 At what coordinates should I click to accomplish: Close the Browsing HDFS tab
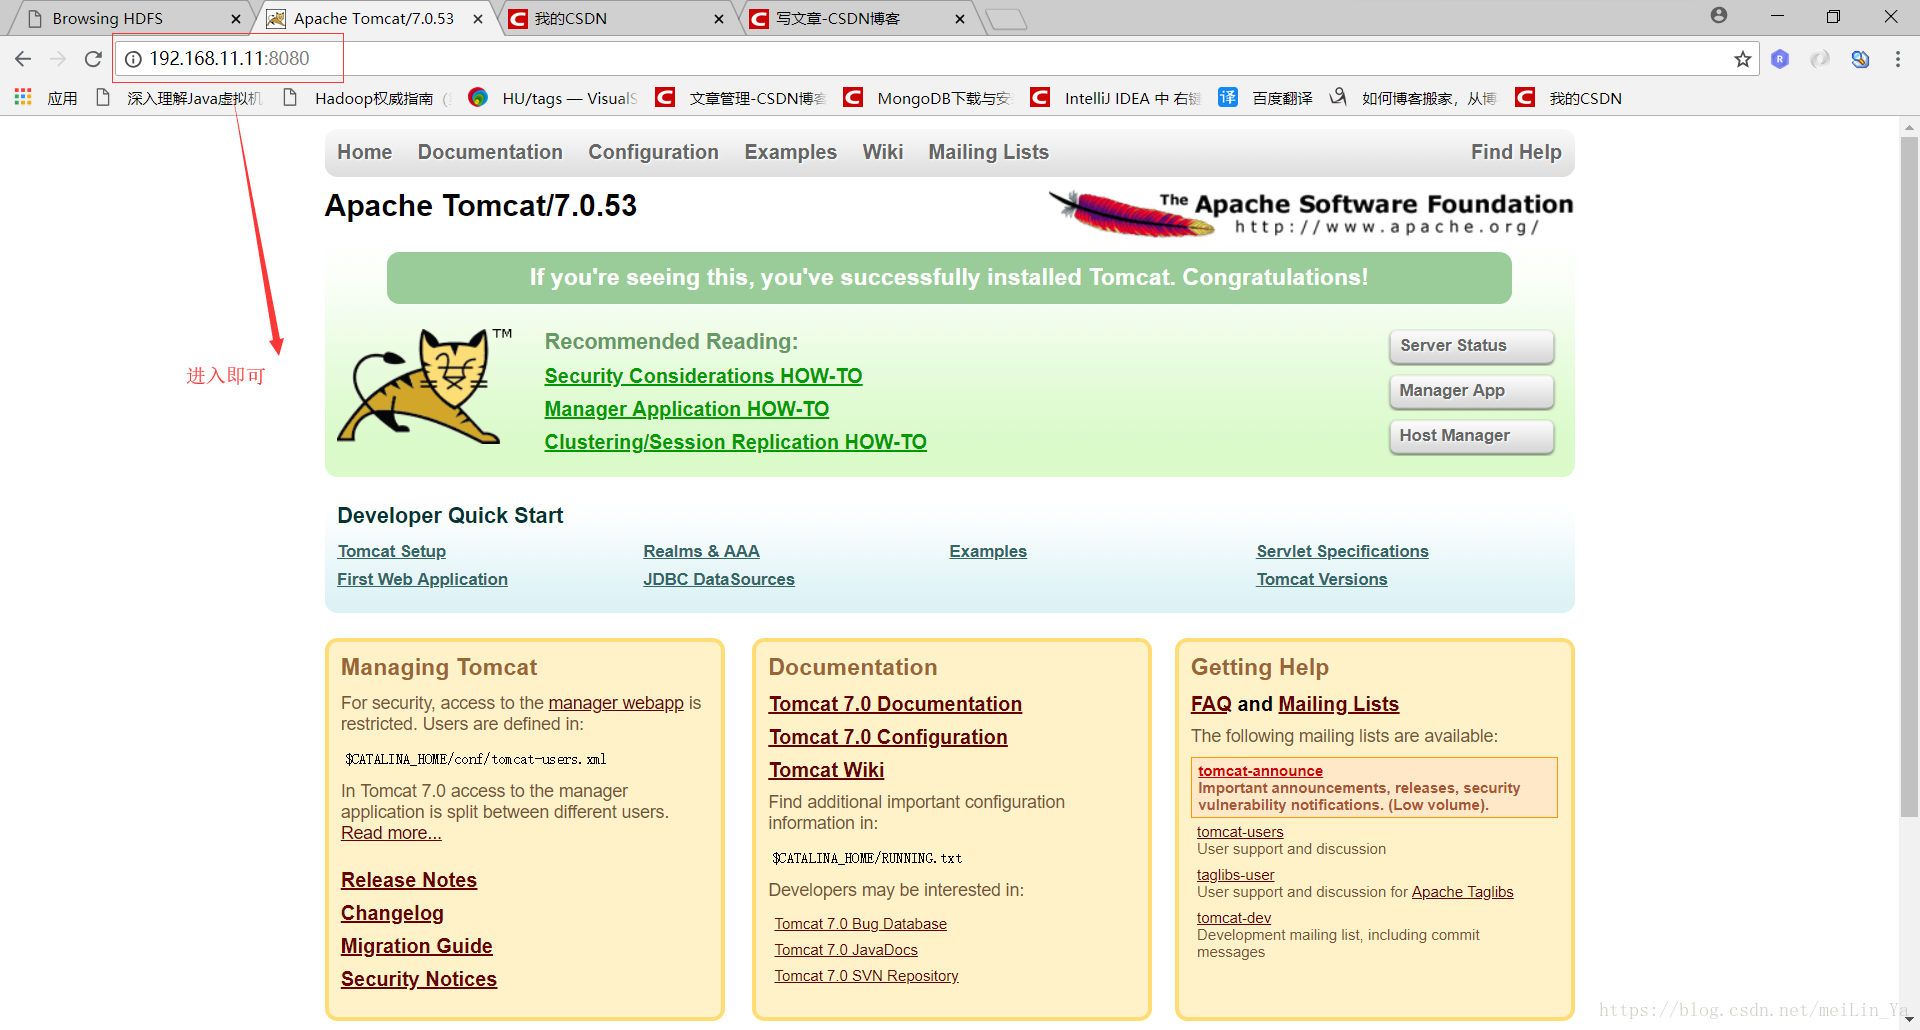coord(236,19)
